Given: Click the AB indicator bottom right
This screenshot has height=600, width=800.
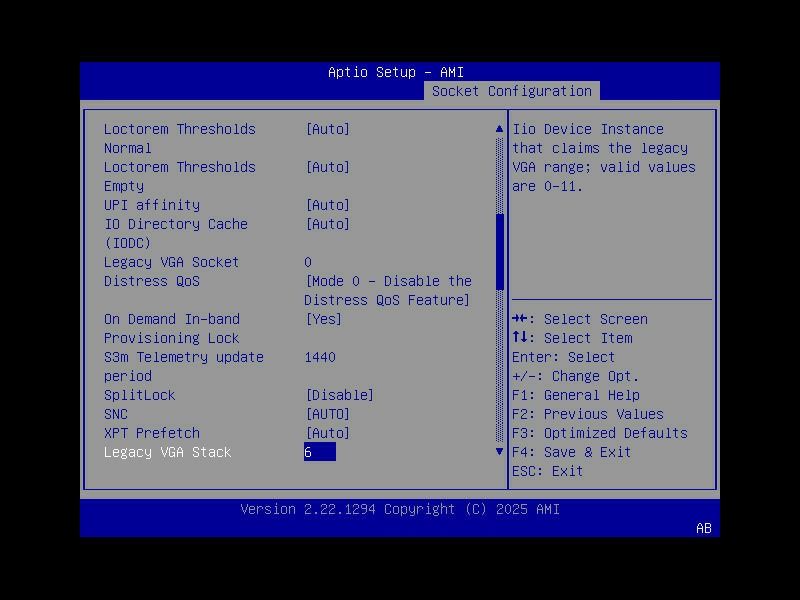Looking at the screenshot, I should click(x=706, y=526).
